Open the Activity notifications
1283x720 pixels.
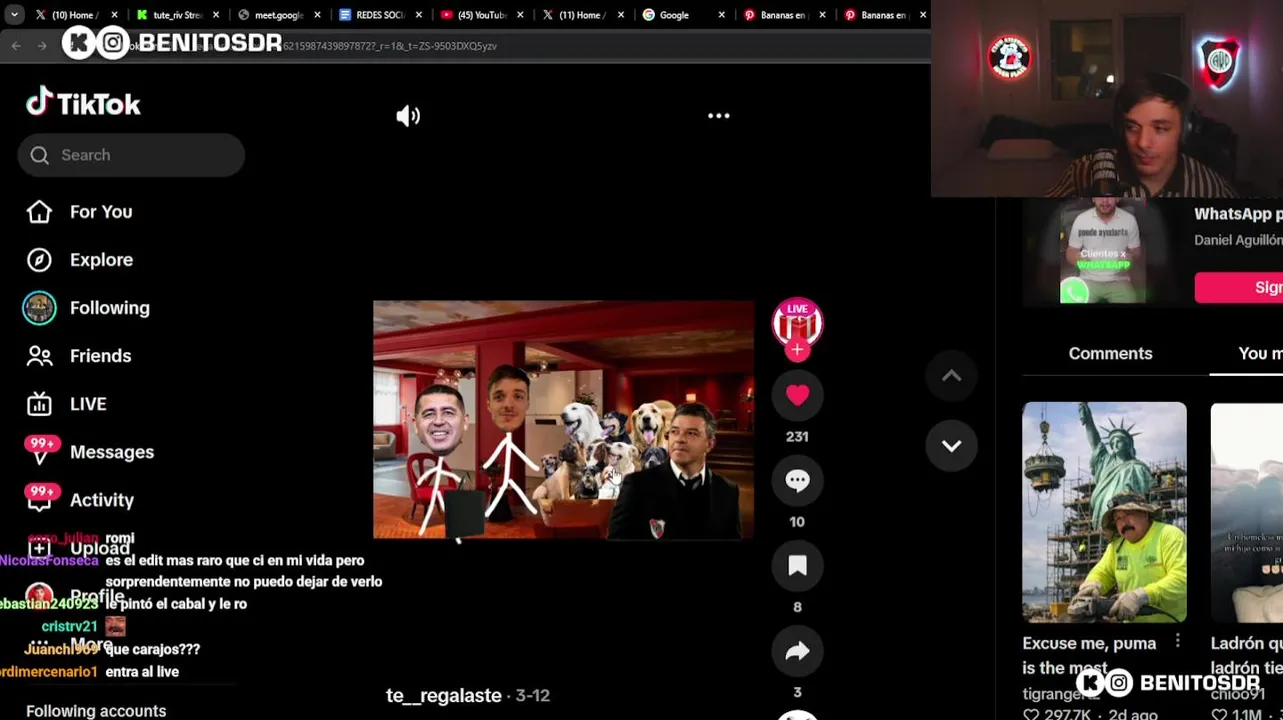point(102,500)
